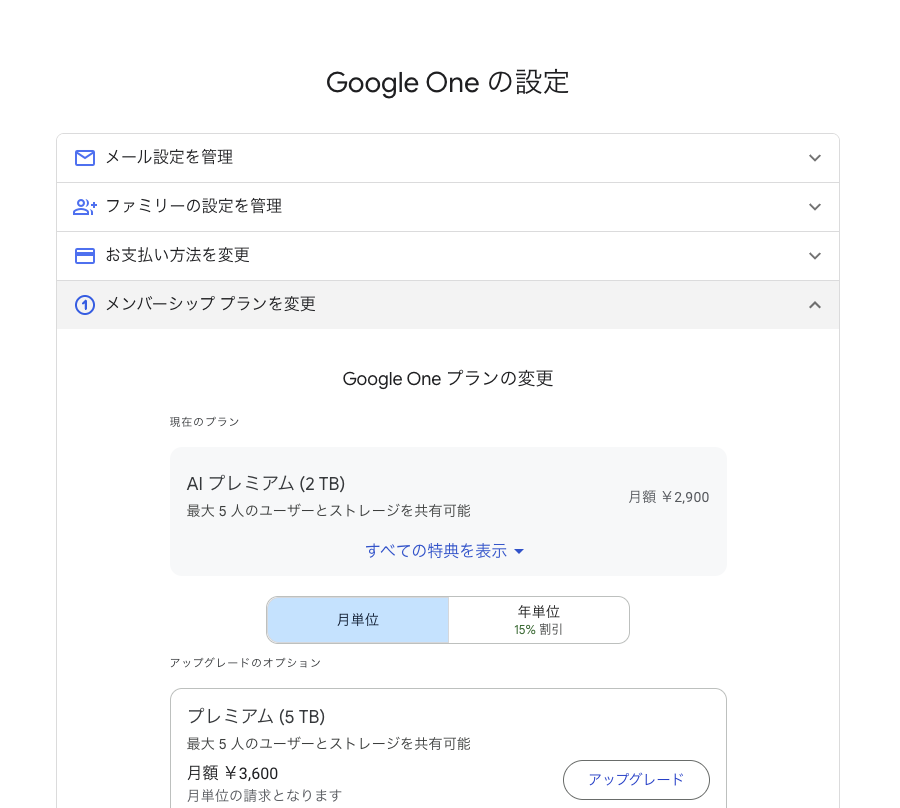Viewport: 900px width, 808px height.
Task: Click the envelope mail settings icon
Action: (x=85, y=158)
